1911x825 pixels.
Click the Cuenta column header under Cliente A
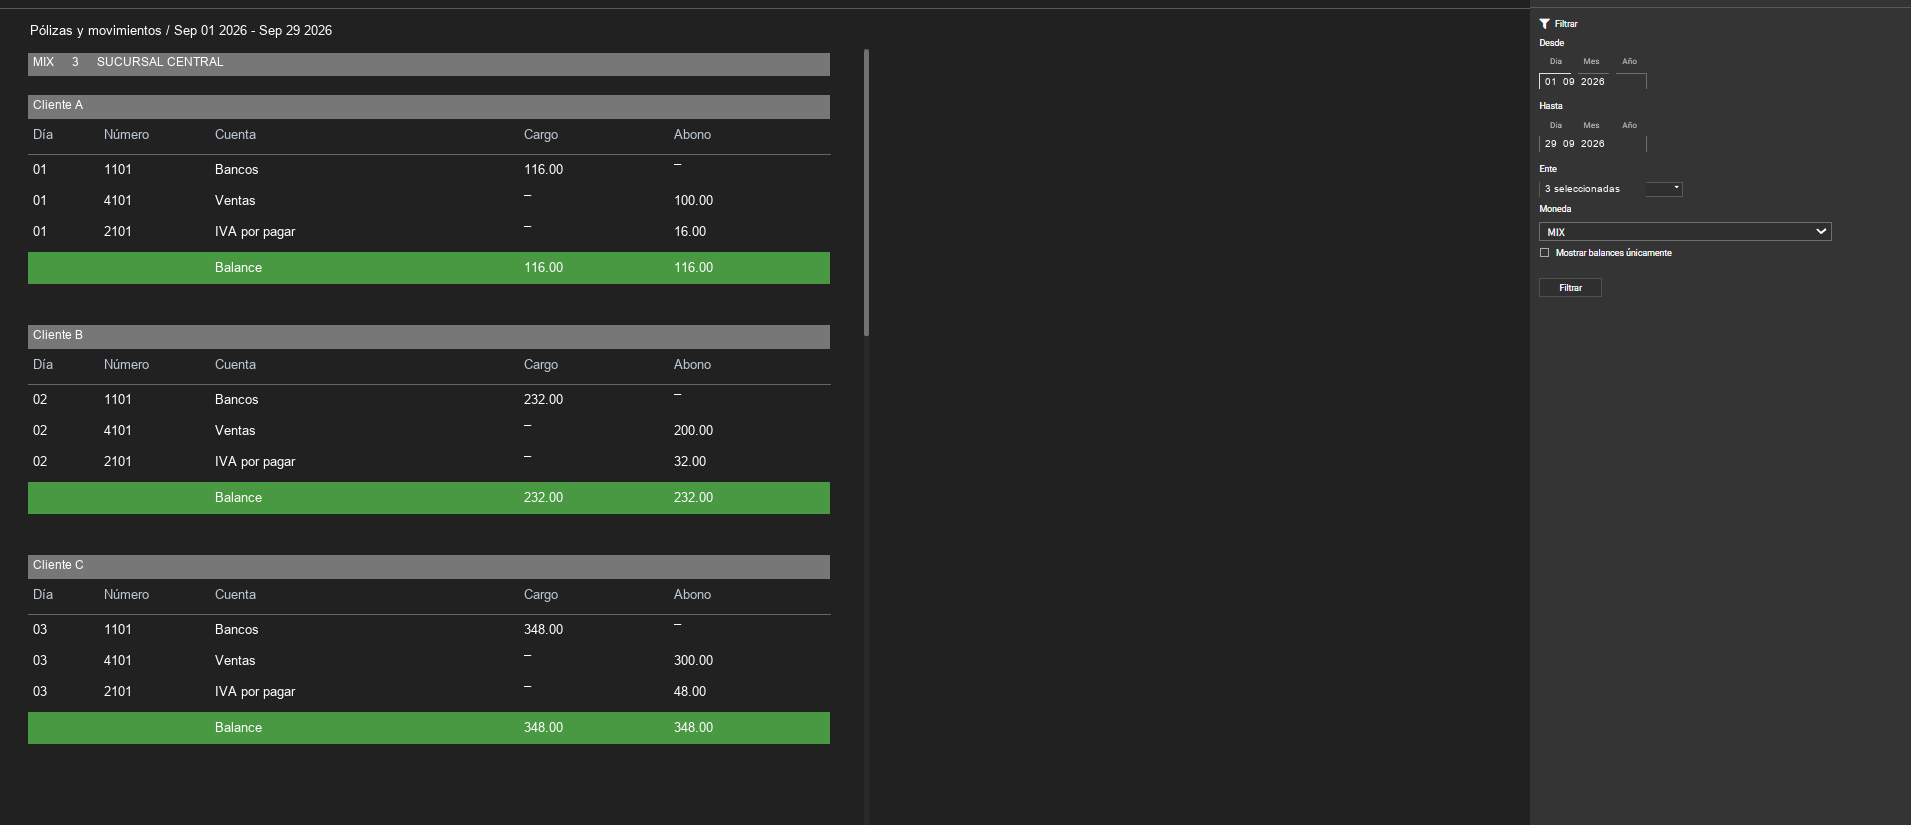(235, 135)
